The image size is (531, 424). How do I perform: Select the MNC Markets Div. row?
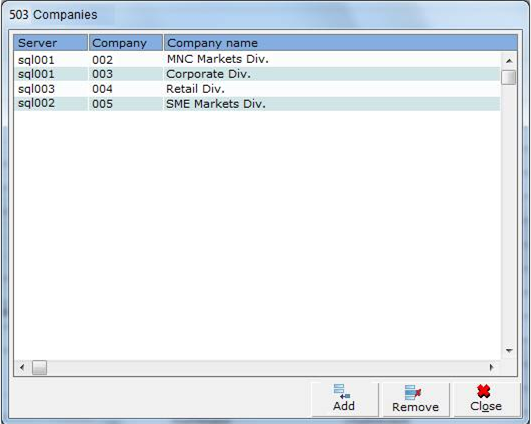point(257,60)
